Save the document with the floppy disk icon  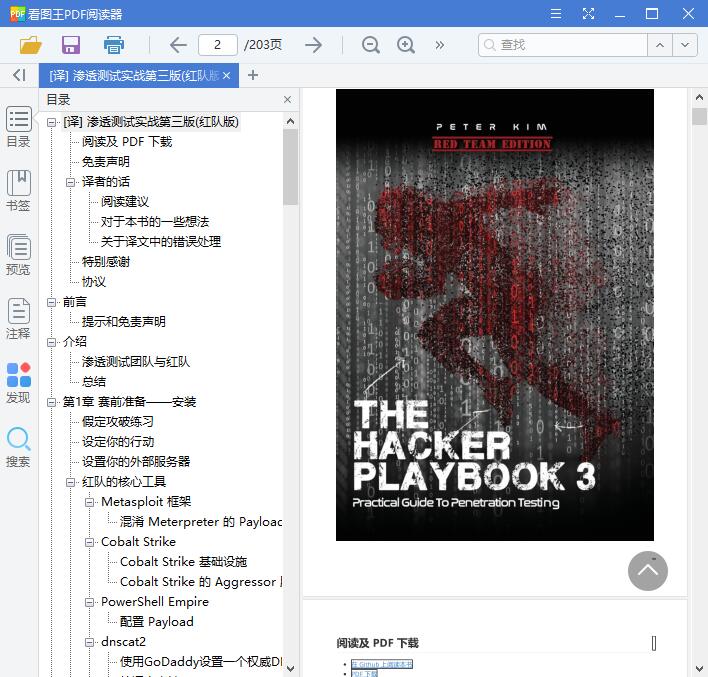(x=71, y=45)
